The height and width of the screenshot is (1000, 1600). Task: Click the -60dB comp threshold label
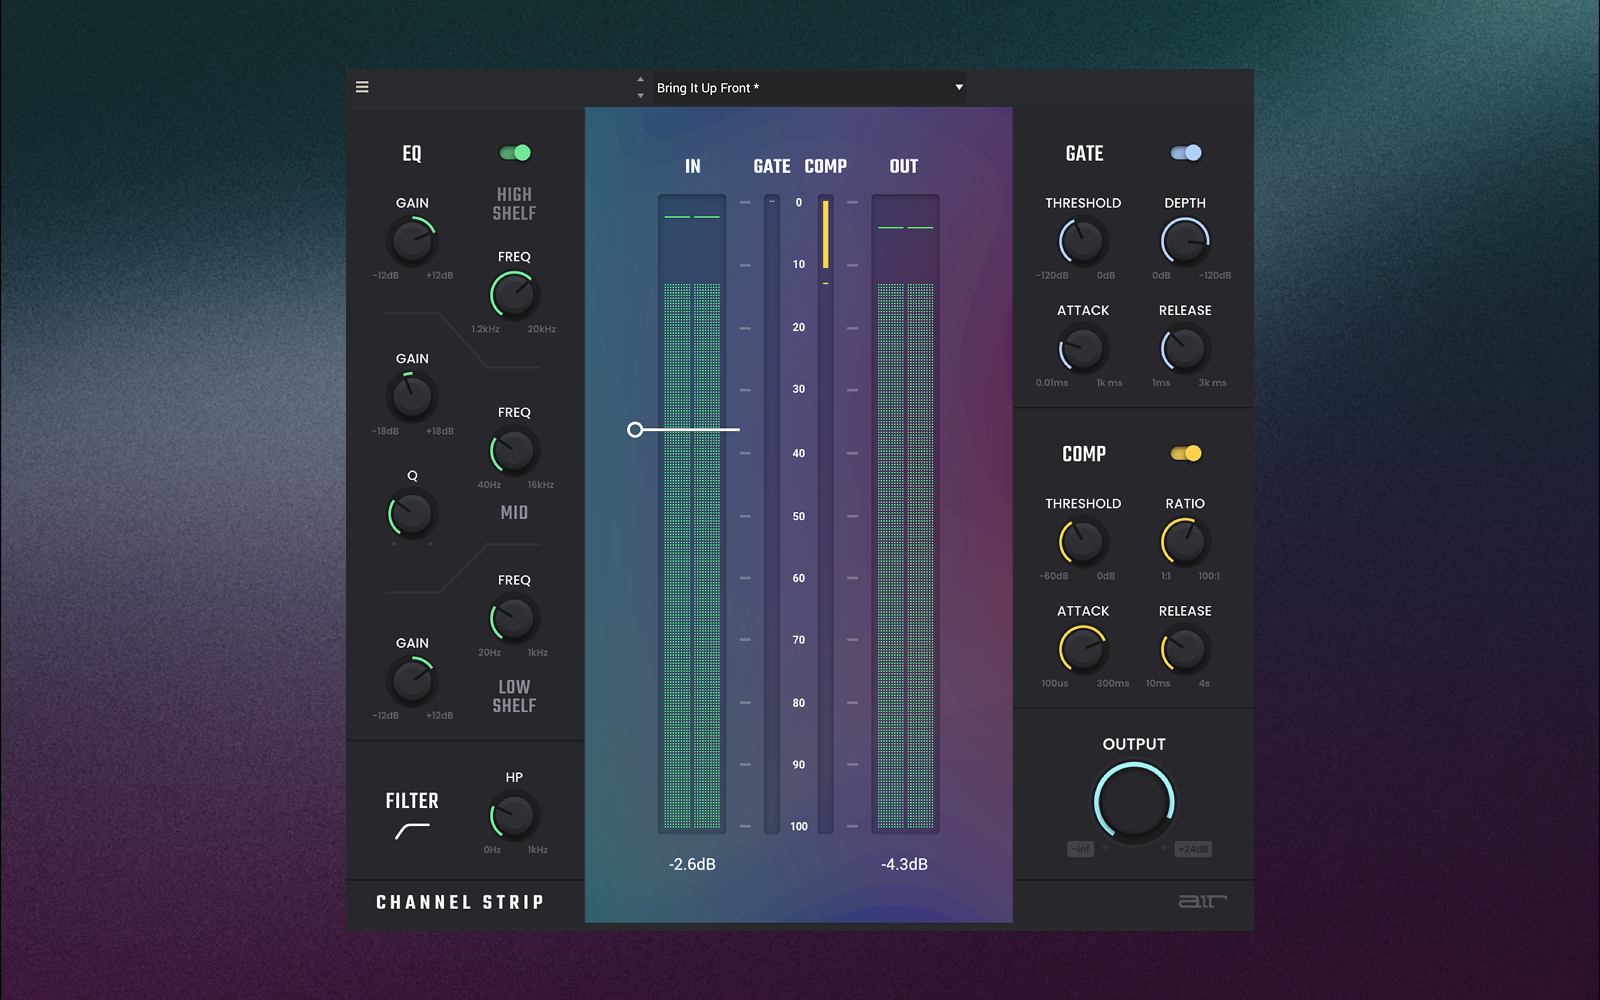pyautogui.click(x=1053, y=576)
